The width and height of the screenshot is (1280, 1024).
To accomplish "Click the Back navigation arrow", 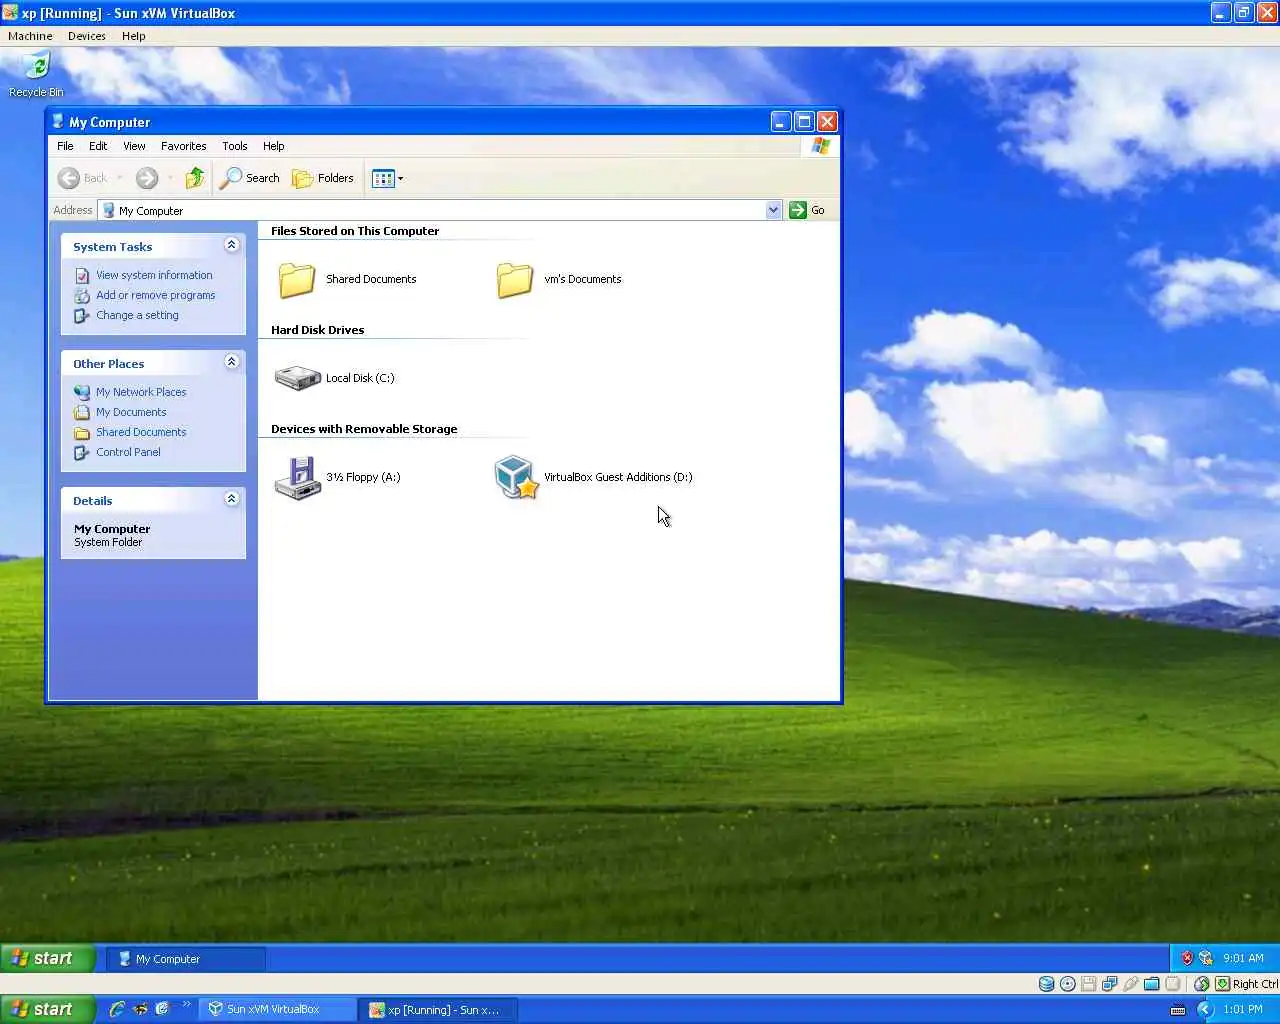I will (69, 178).
